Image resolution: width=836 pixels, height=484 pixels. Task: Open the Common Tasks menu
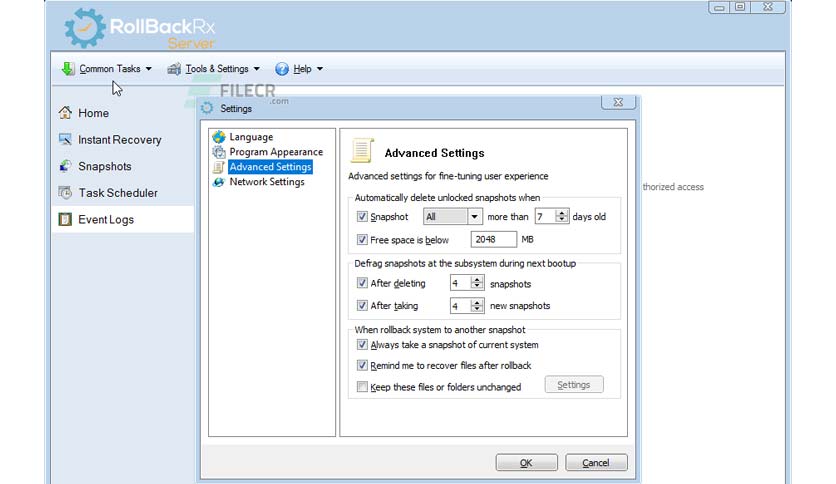pyautogui.click(x=106, y=69)
